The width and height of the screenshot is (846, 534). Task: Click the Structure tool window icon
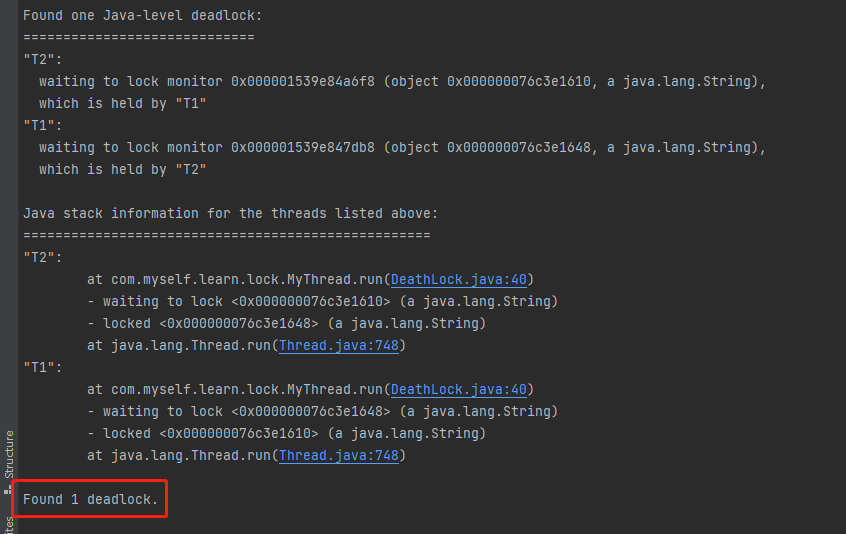(x=8, y=490)
